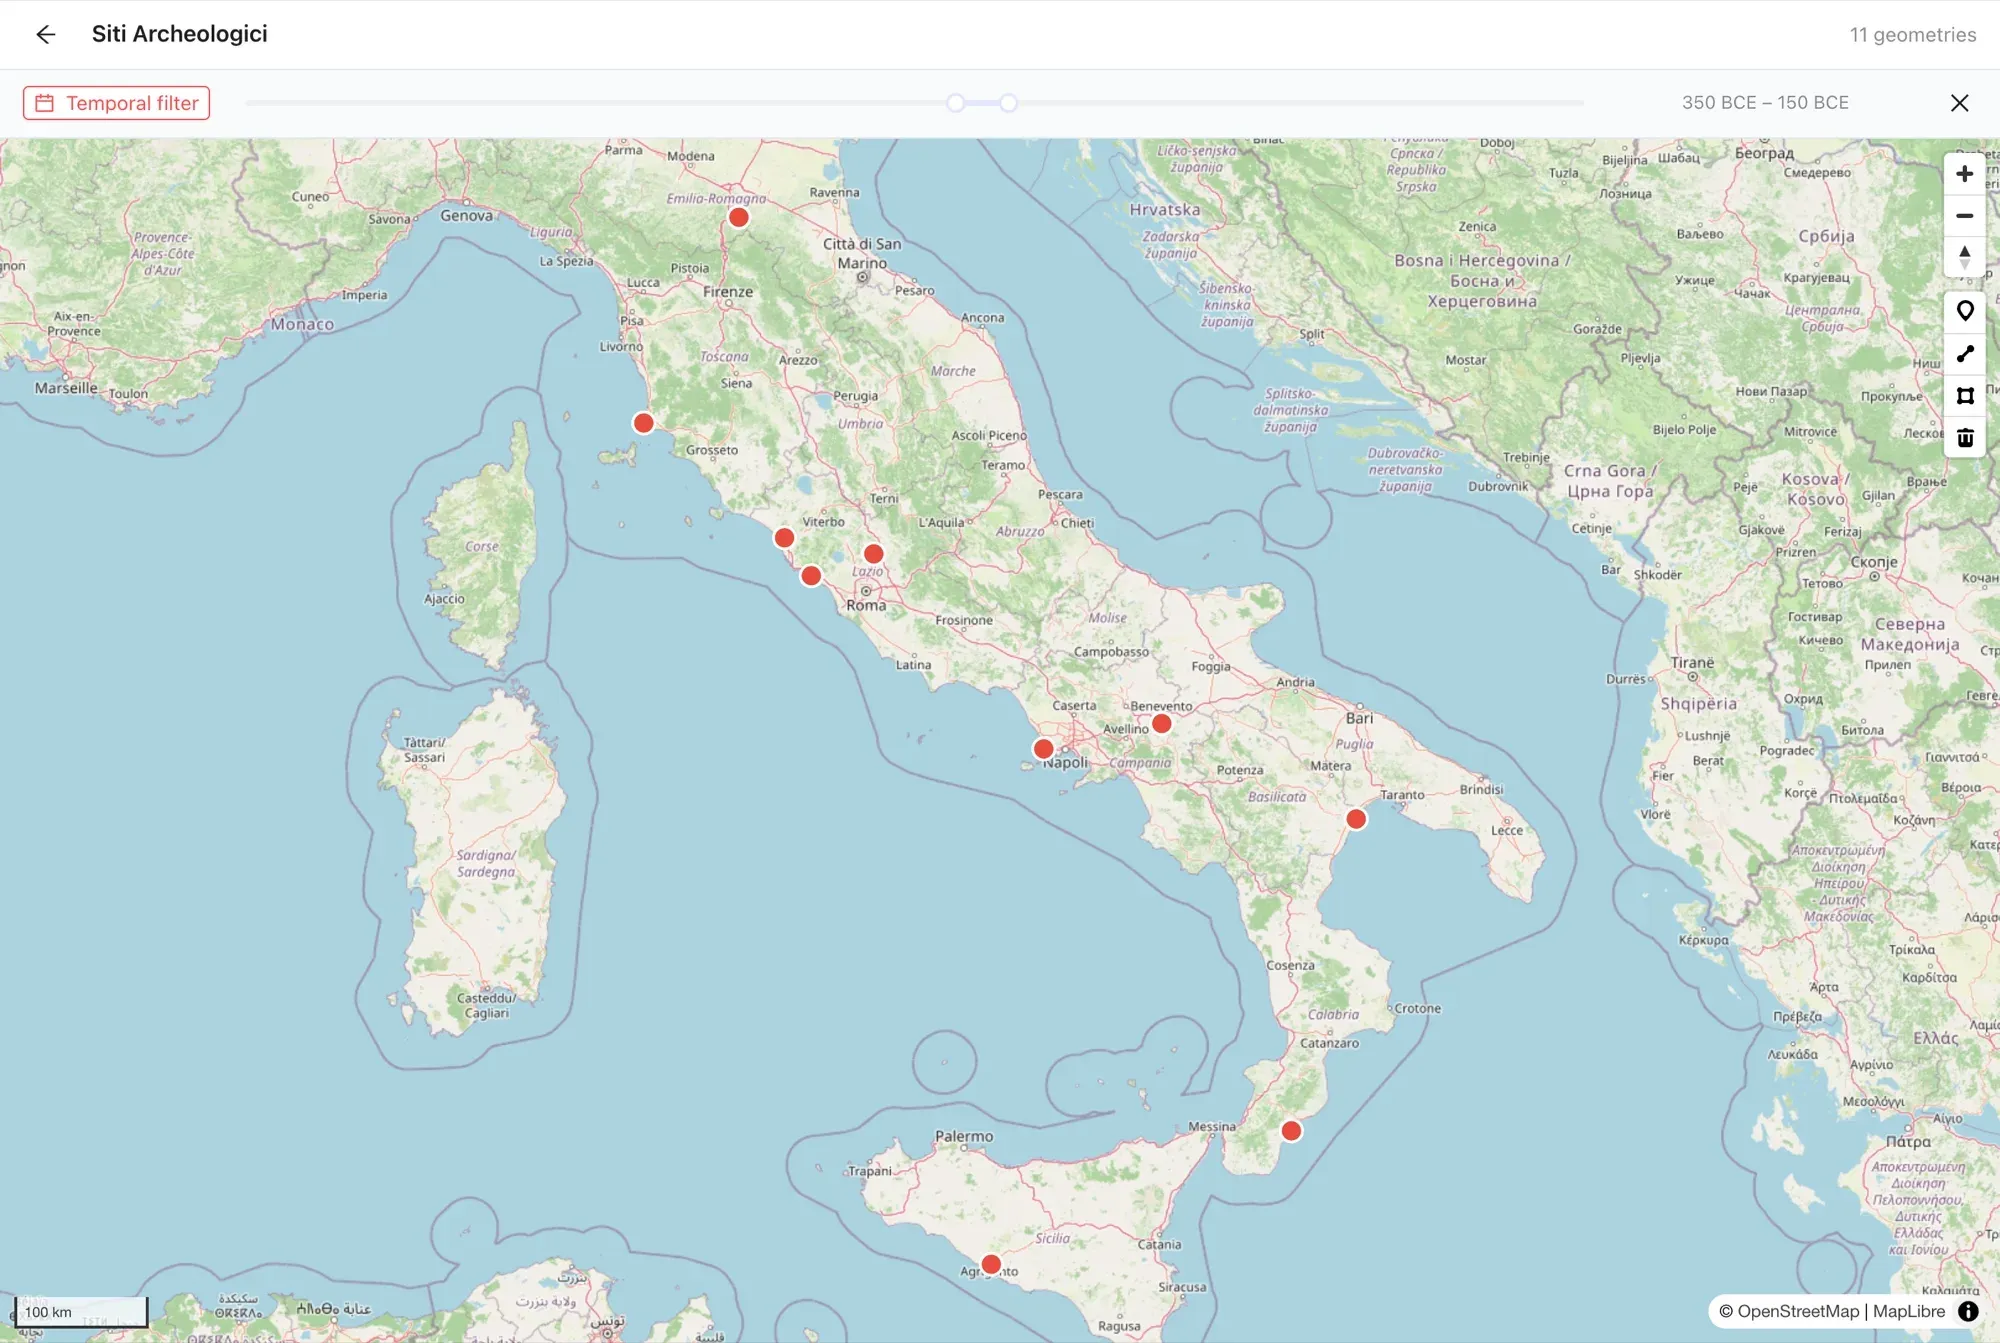The height and width of the screenshot is (1343, 2000).
Task: Select the line drawing tool
Action: click(x=1964, y=354)
